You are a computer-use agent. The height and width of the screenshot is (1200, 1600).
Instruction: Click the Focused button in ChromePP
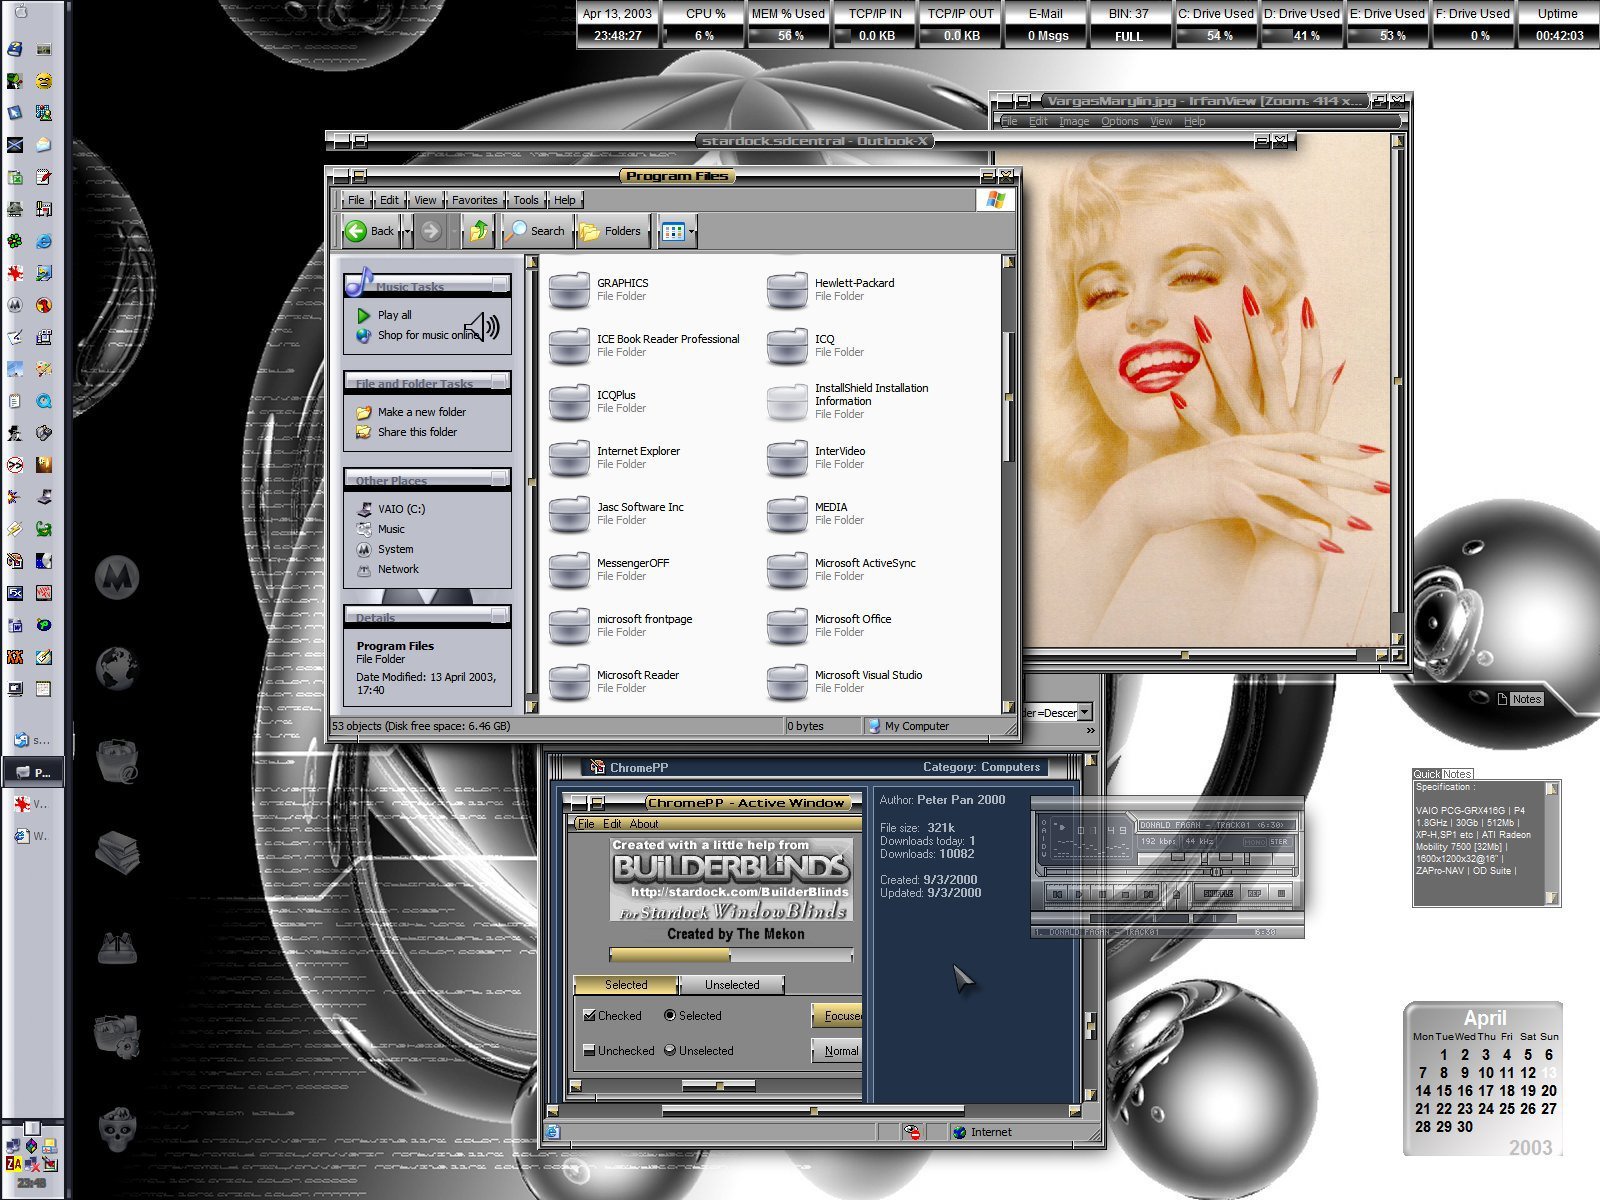[x=837, y=1015]
